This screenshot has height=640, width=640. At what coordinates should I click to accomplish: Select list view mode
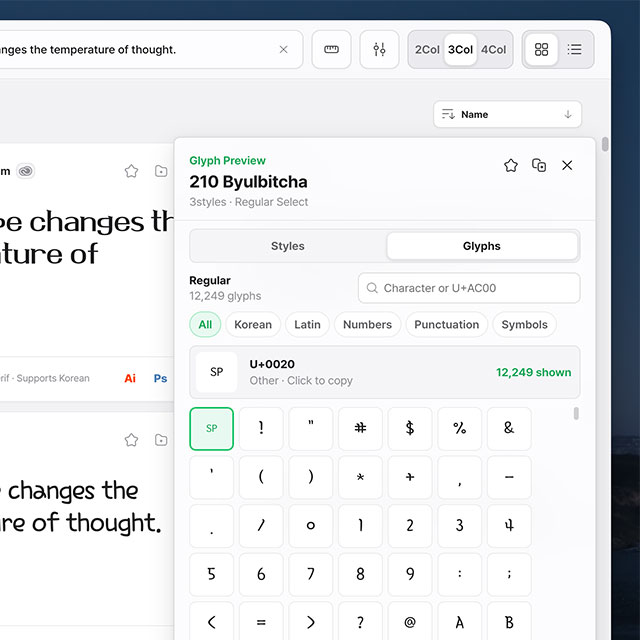tap(574, 49)
